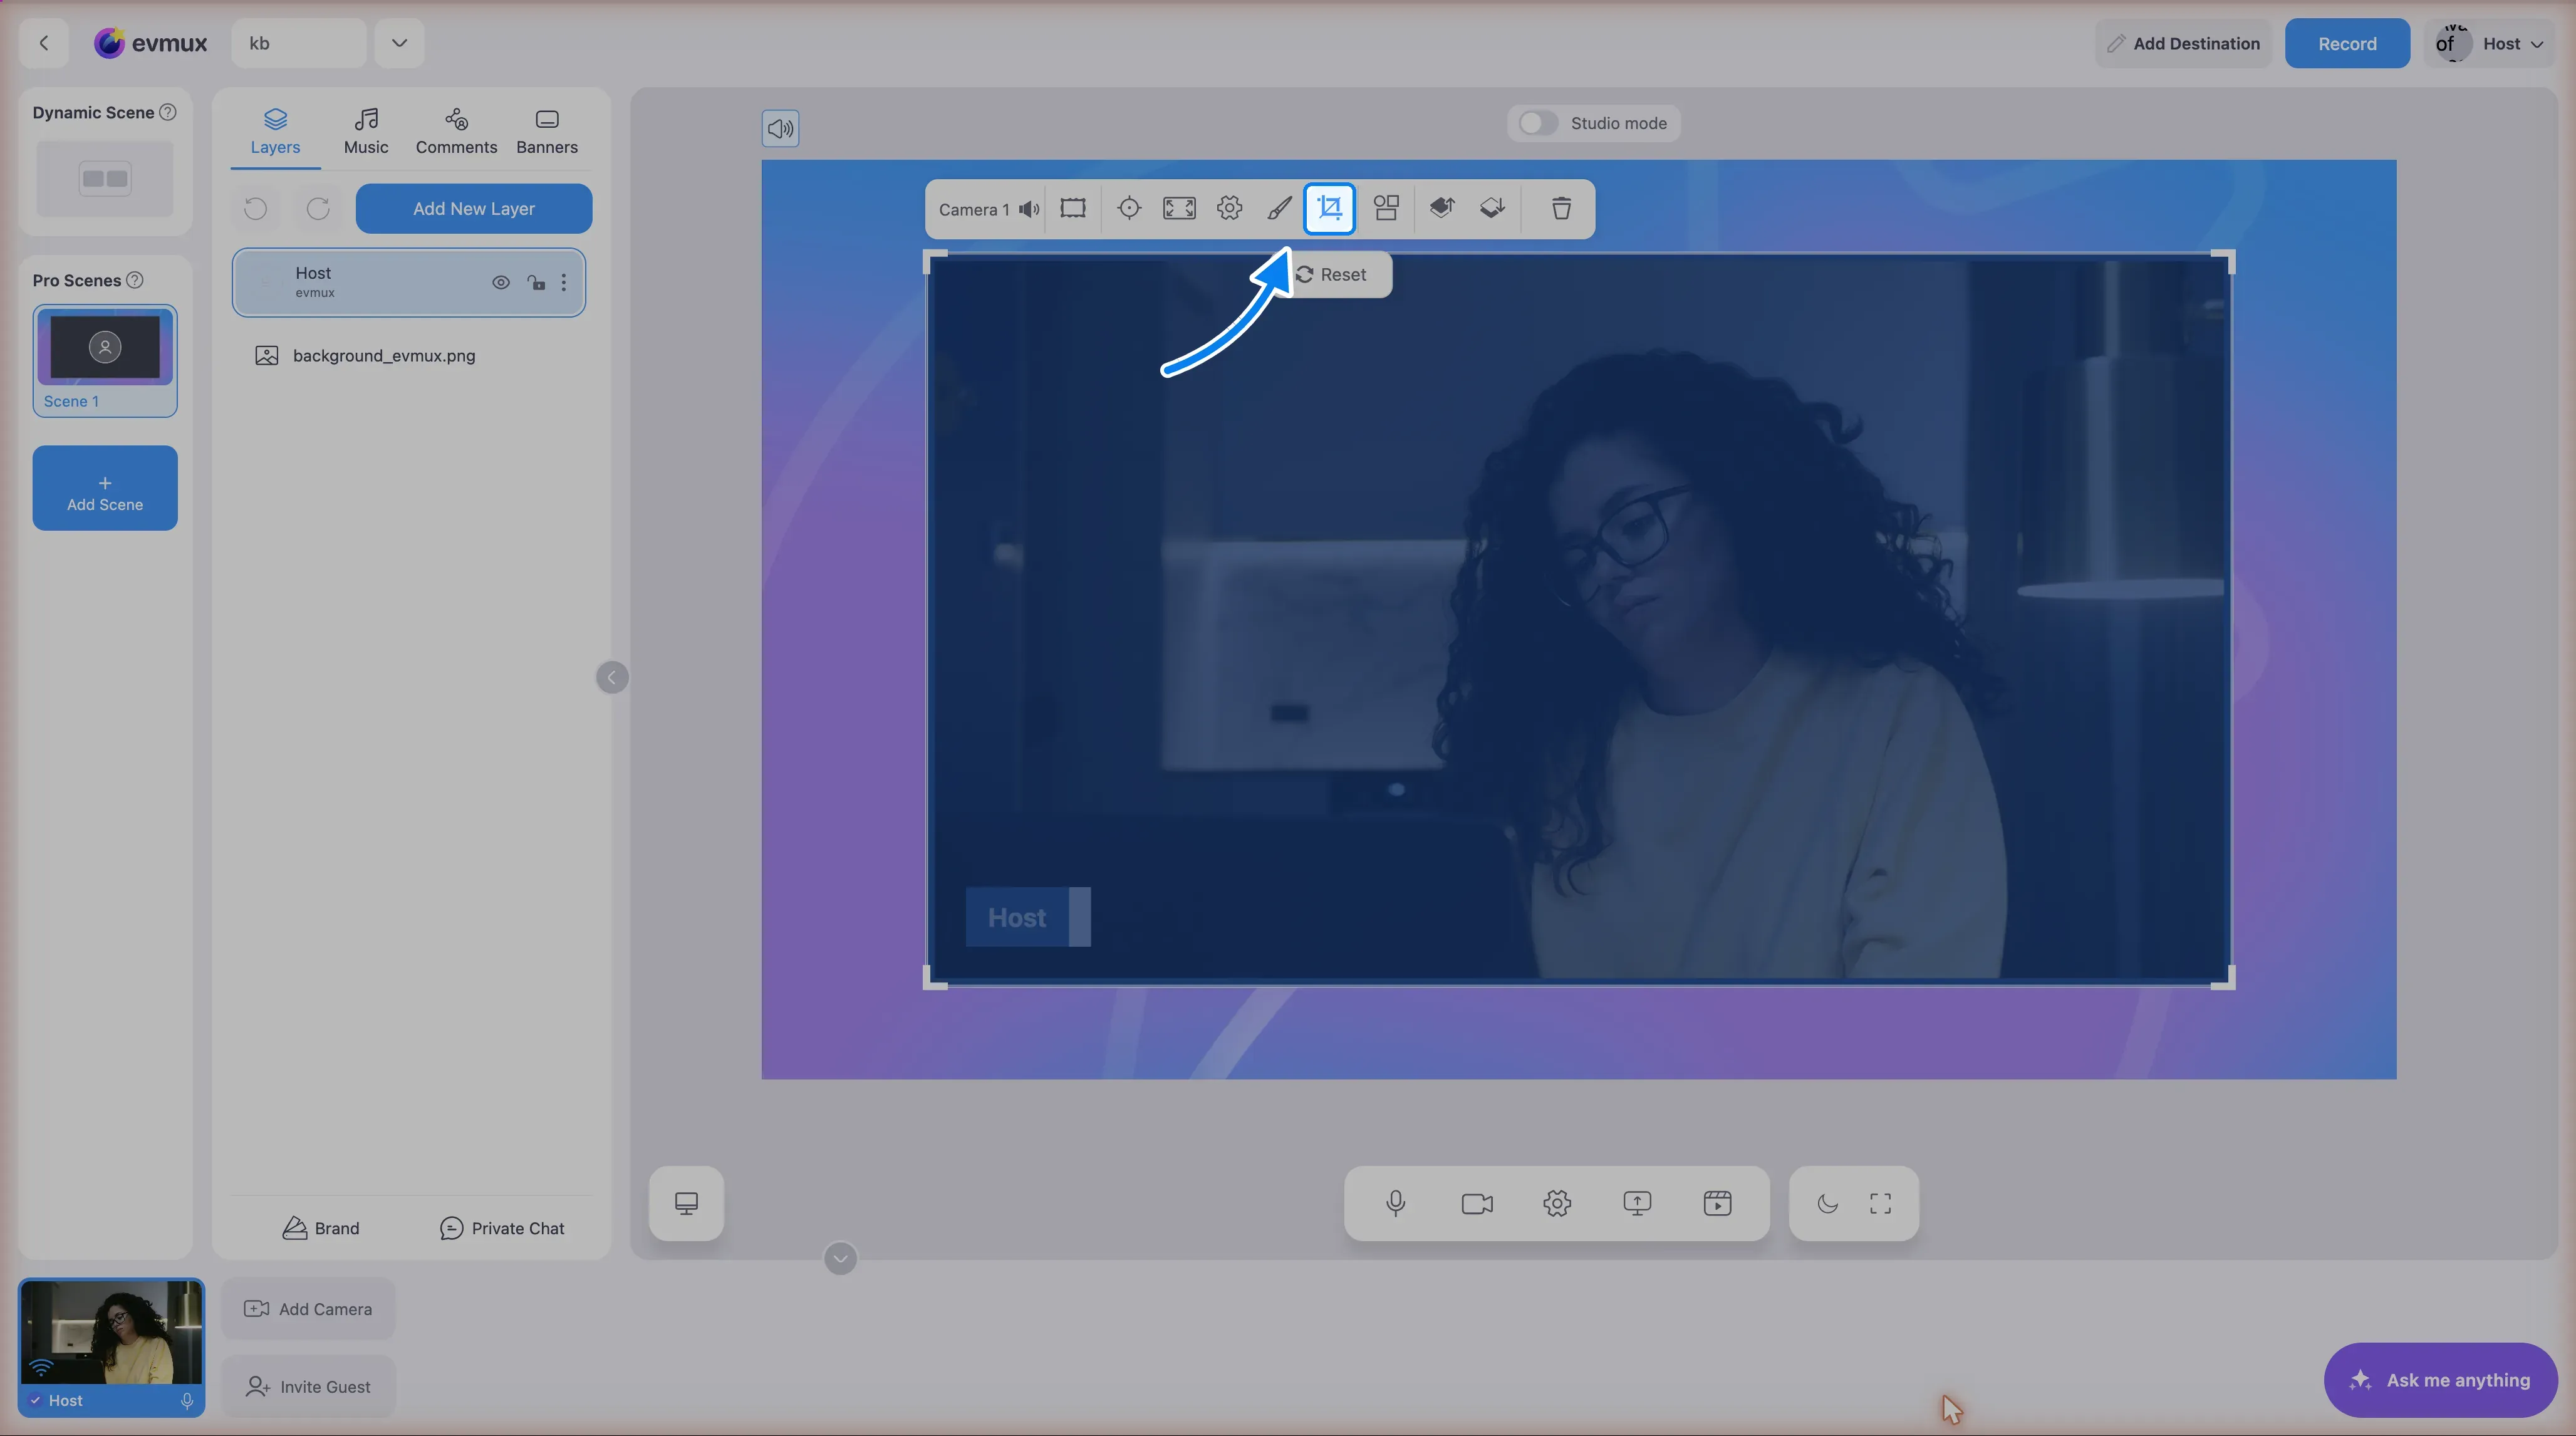Click the monitor display button below canvas
This screenshot has width=2576, height=1436.
coord(686,1203)
